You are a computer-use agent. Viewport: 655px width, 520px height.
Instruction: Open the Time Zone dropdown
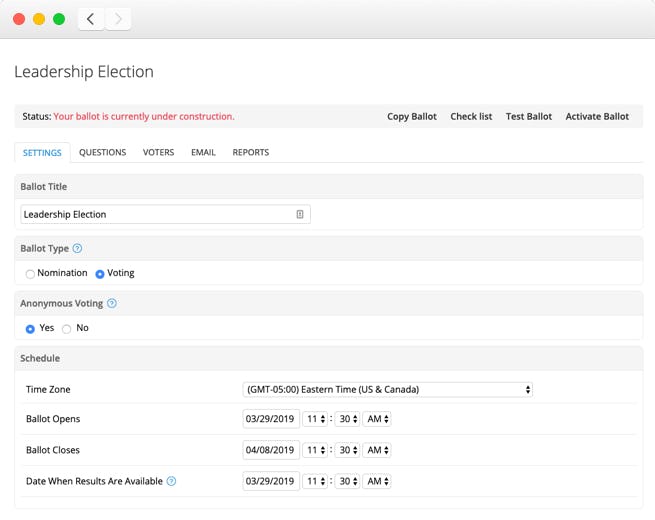[387, 390]
